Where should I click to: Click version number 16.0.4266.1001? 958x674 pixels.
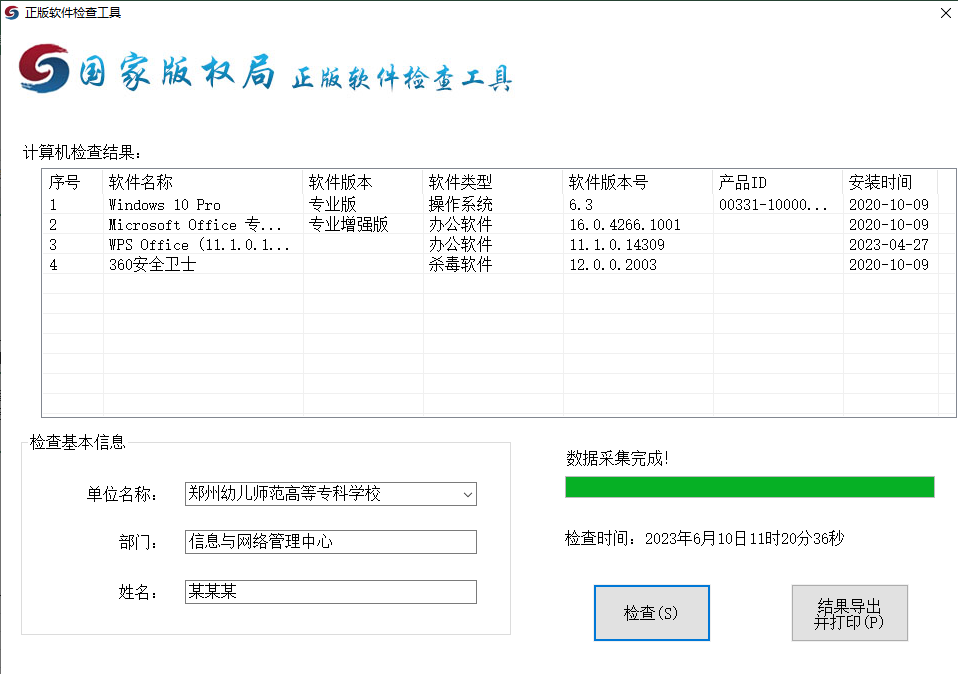(625, 225)
